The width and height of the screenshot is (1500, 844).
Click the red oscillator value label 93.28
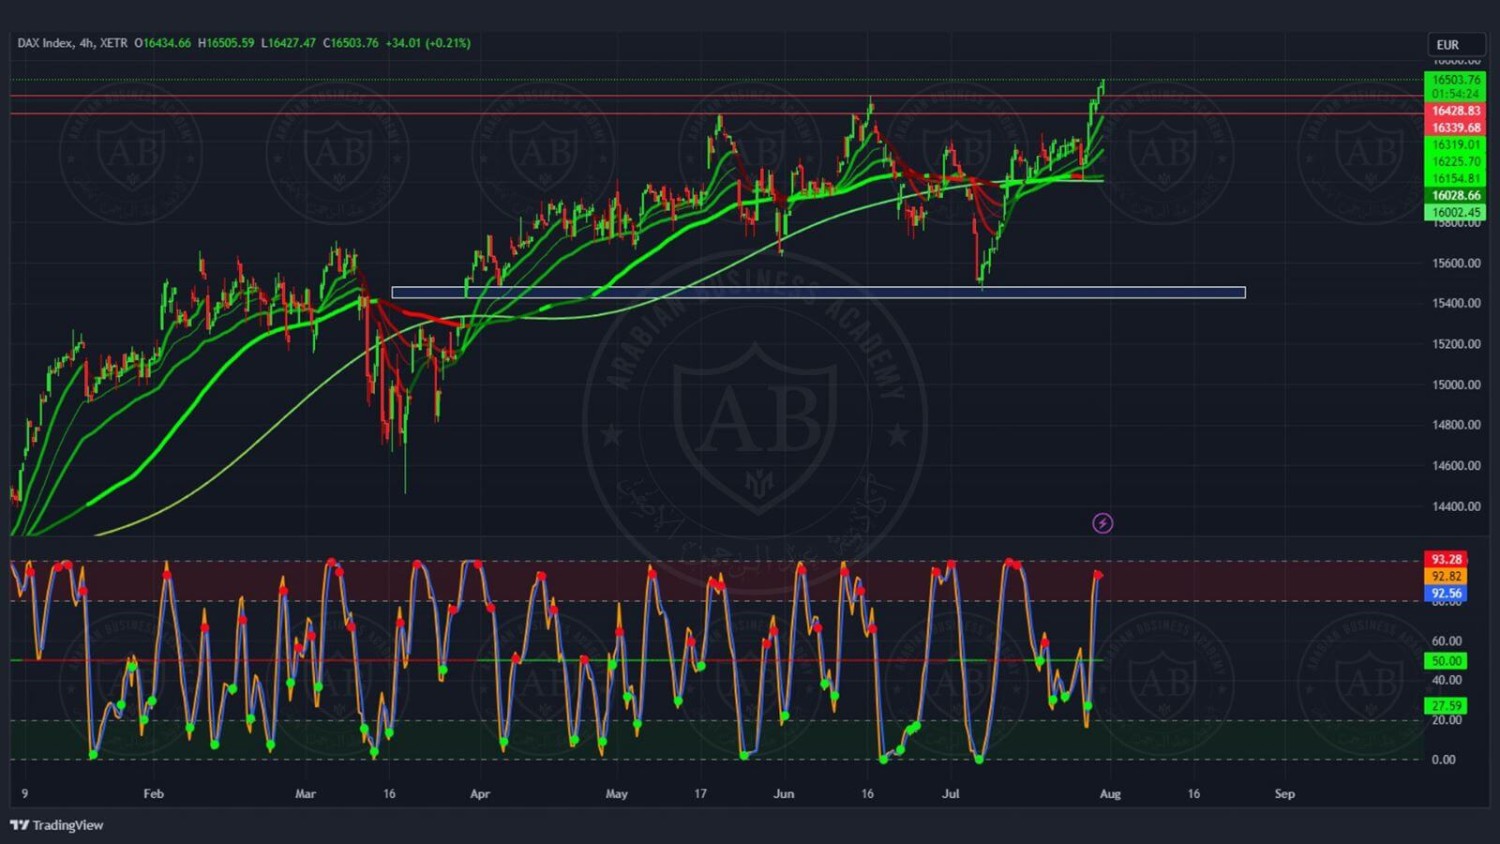(x=1446, y=560)
